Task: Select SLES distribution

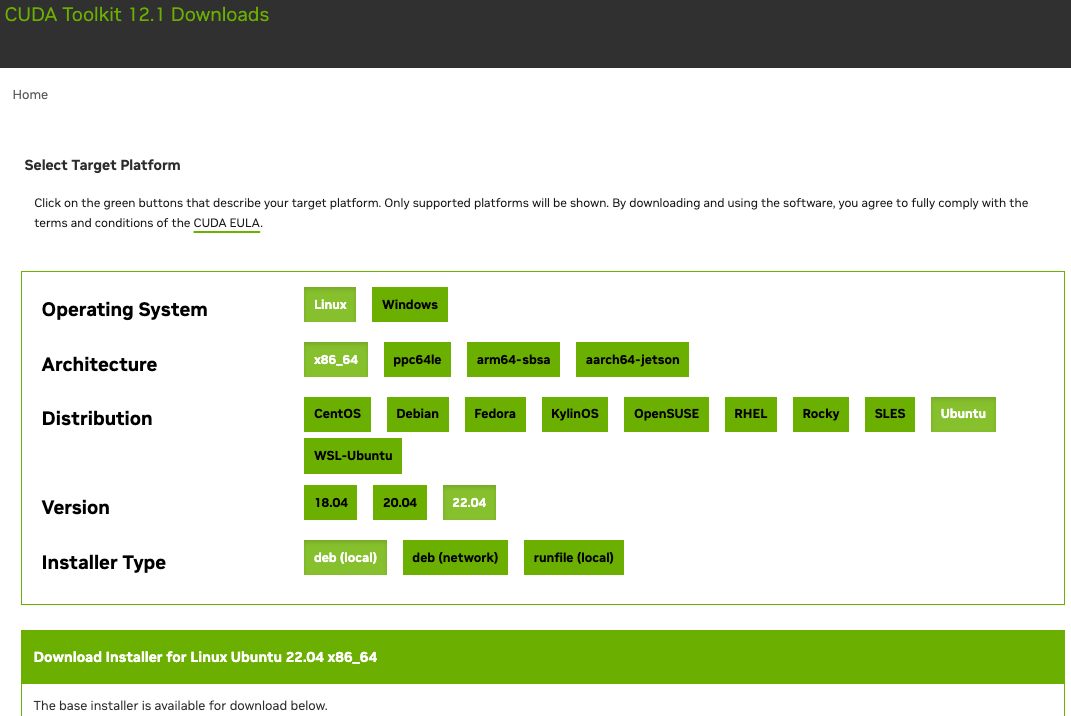Action: tap(890, 414)
